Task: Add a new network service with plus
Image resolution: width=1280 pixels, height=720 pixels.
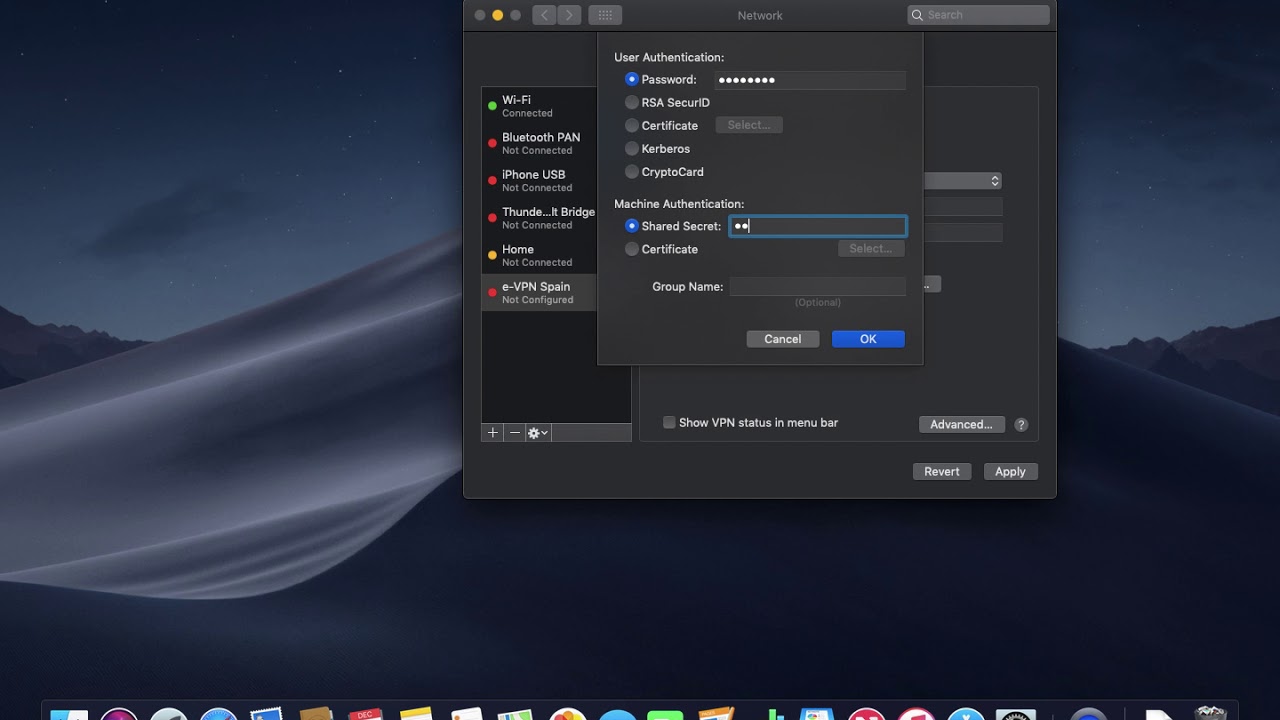Action: (492, 433)
